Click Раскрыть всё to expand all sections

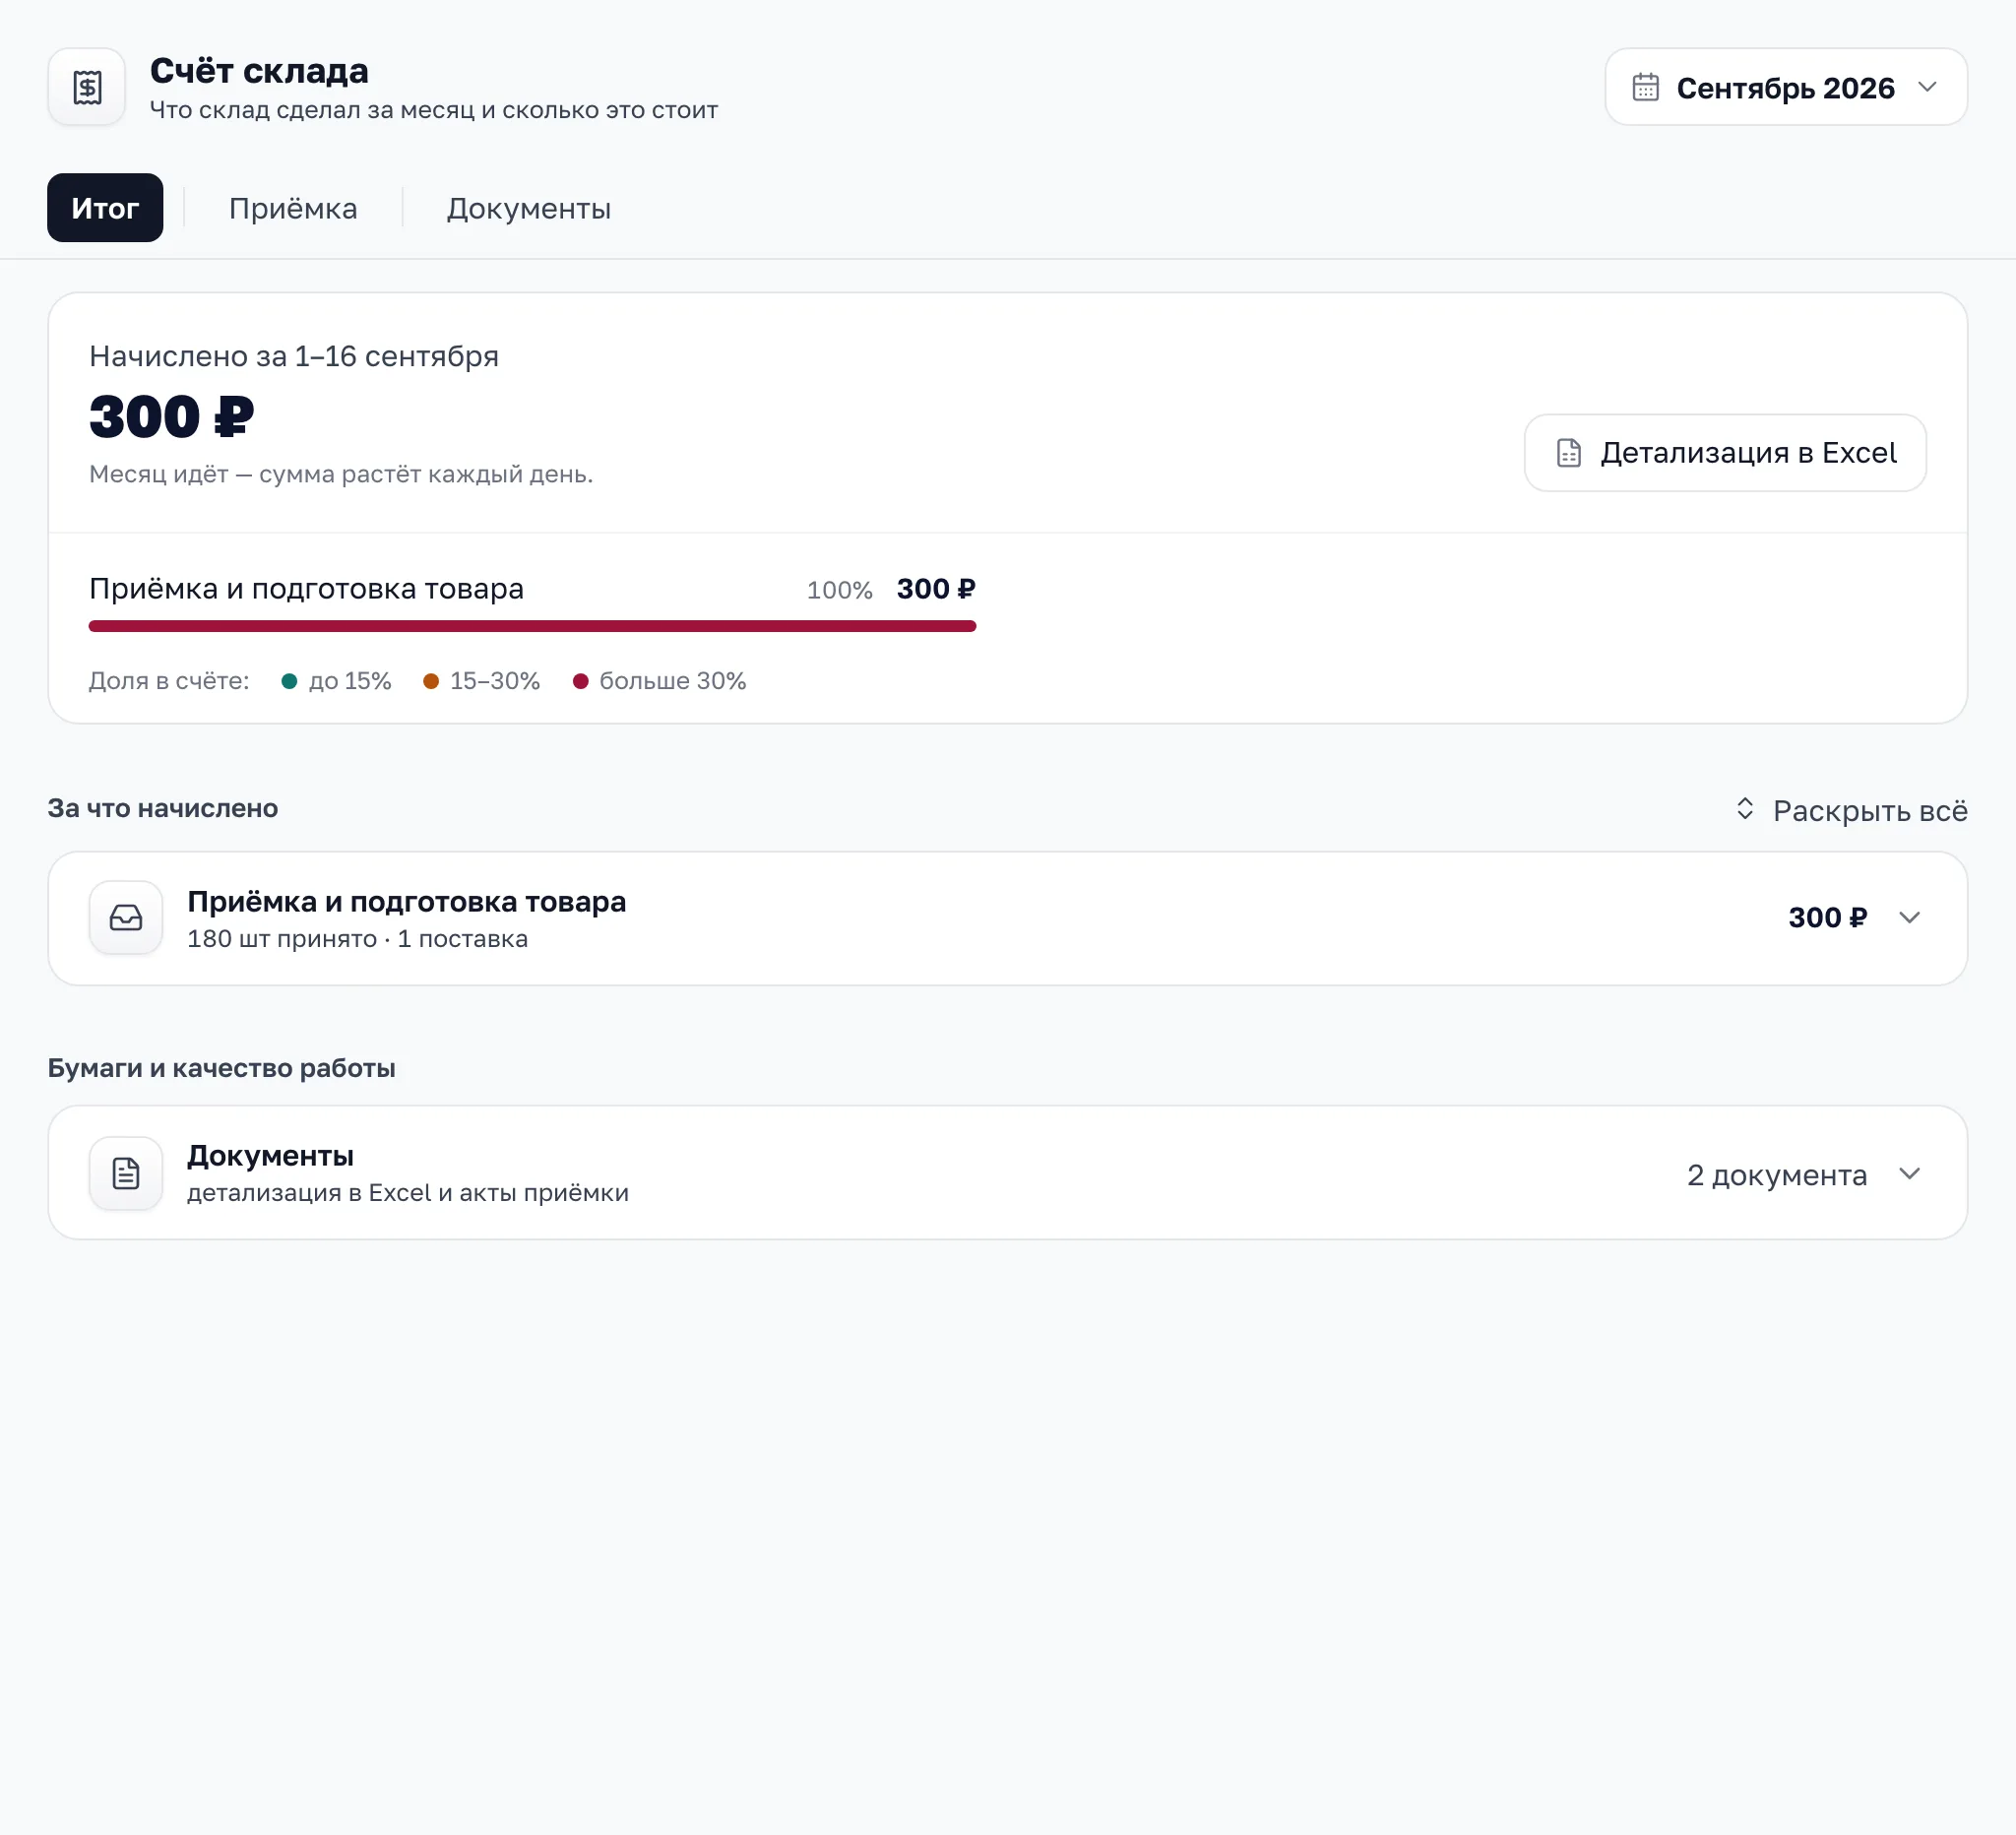pyautogui.click(x=1851, y=810)
